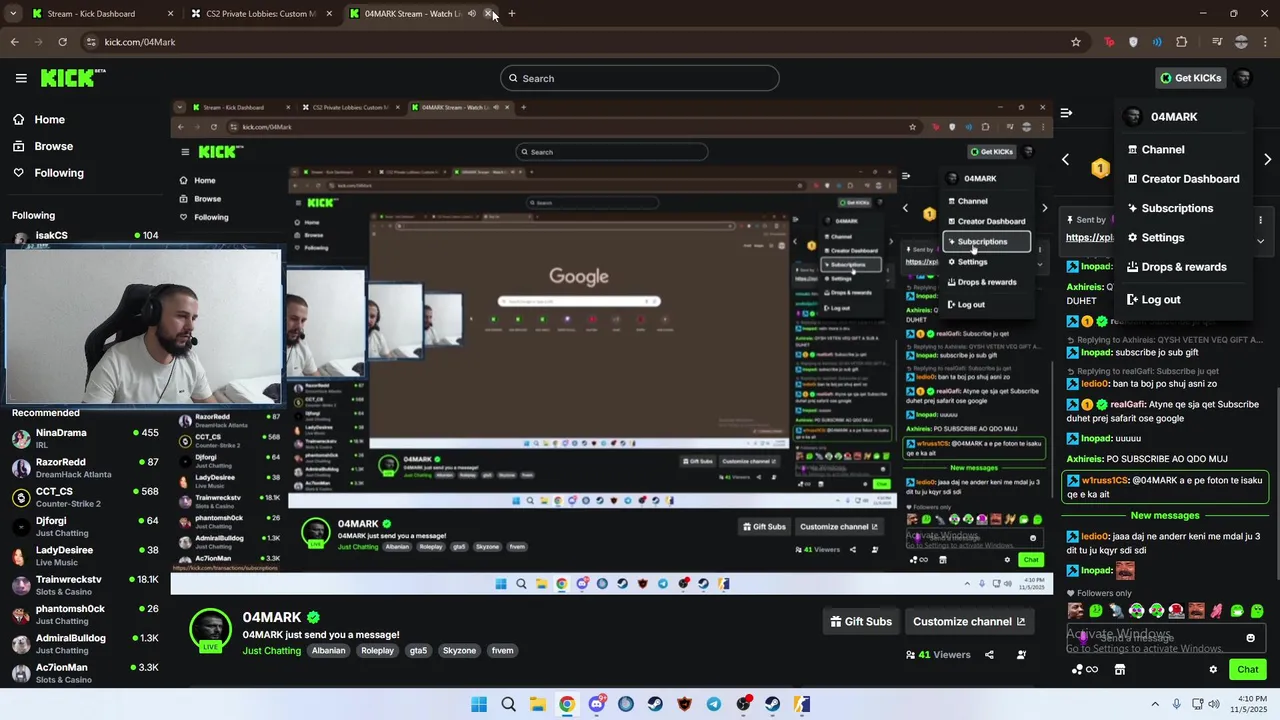
Task: Click the Get KICKs button
Action: click(x=1190, y=78)
